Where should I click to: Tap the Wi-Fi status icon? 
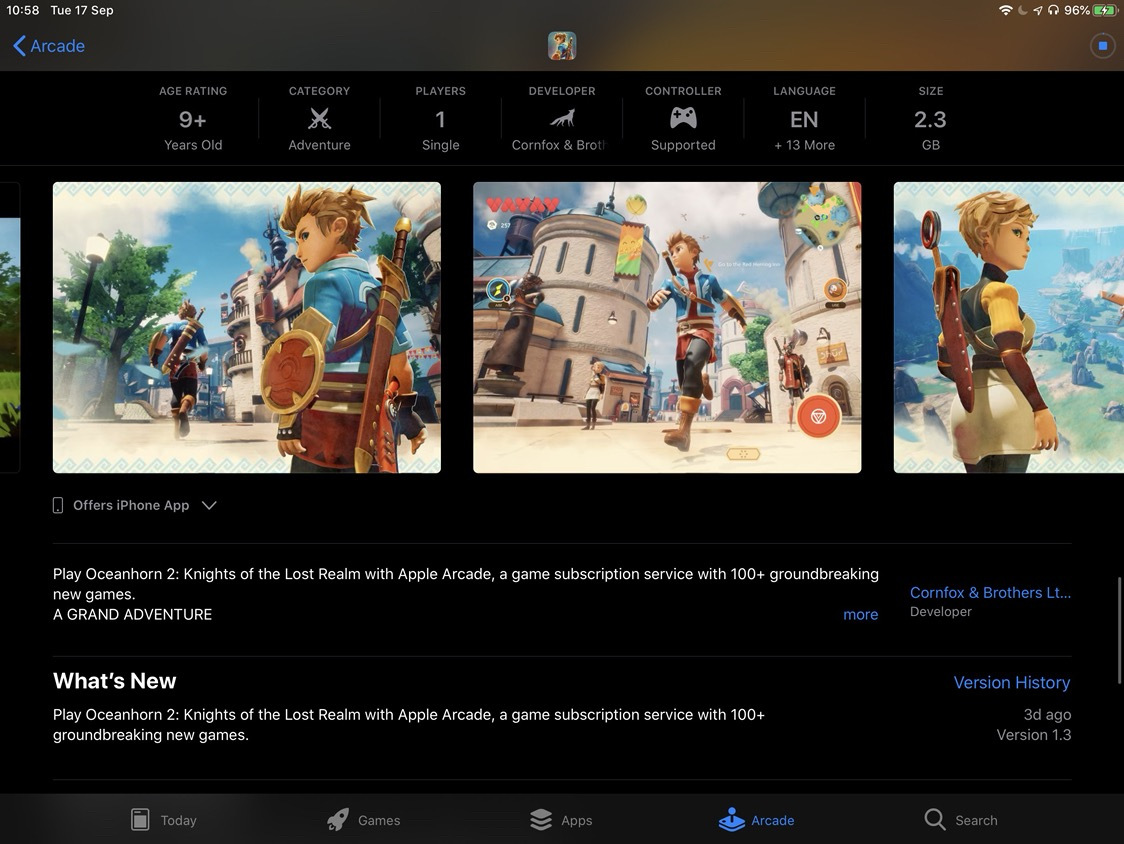pyautogui.click(x=1005, y=10)
